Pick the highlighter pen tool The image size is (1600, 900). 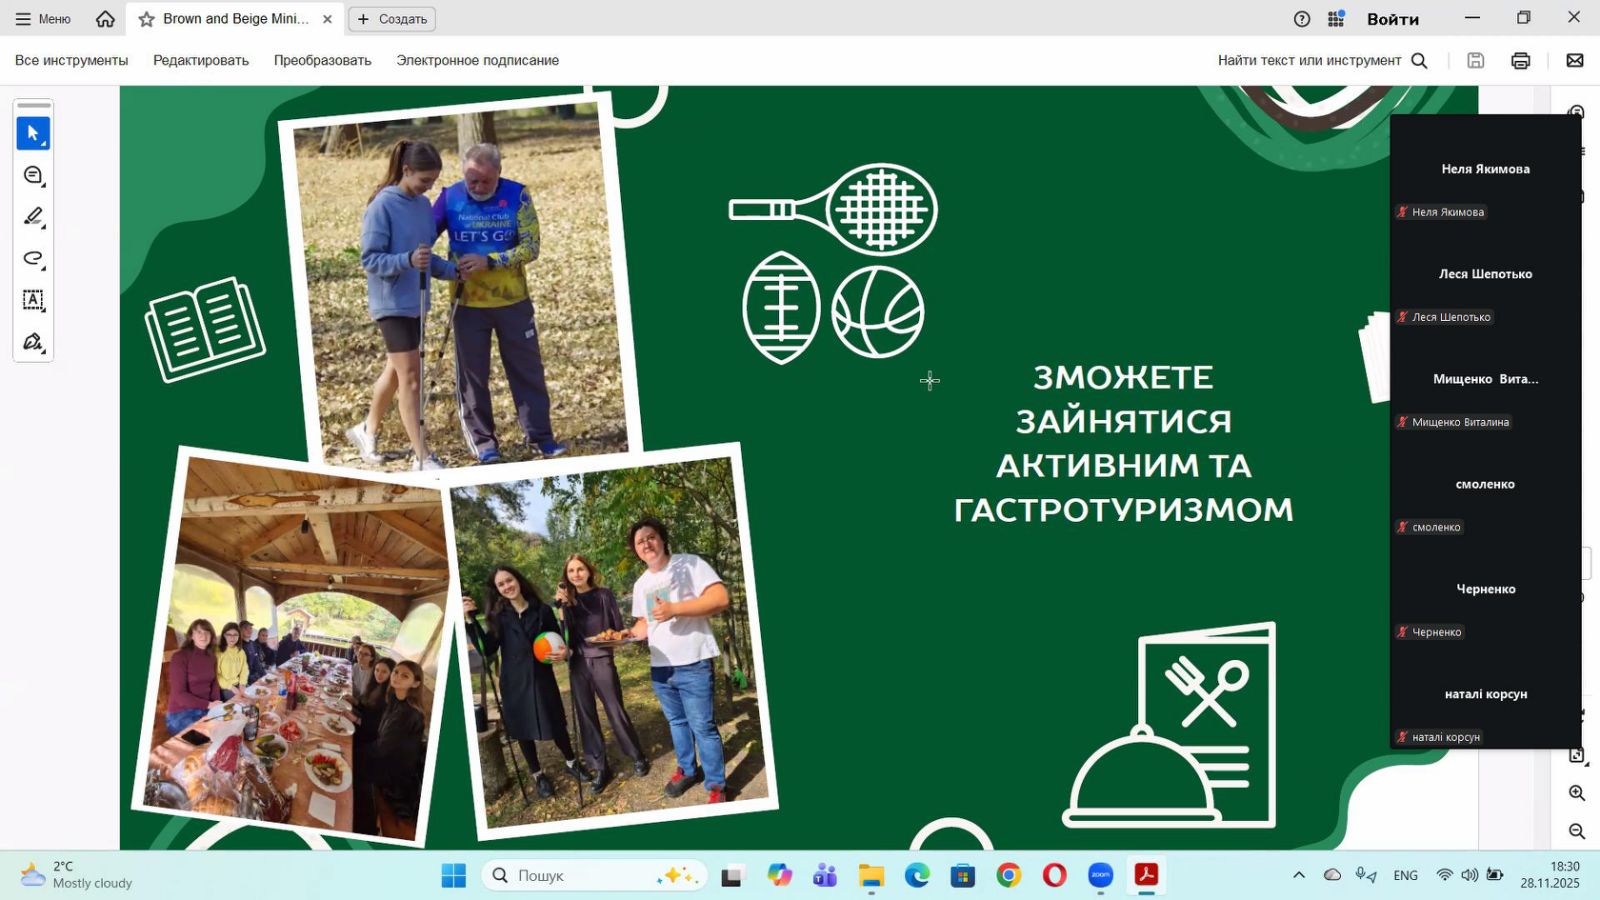[x=33, y=216]
